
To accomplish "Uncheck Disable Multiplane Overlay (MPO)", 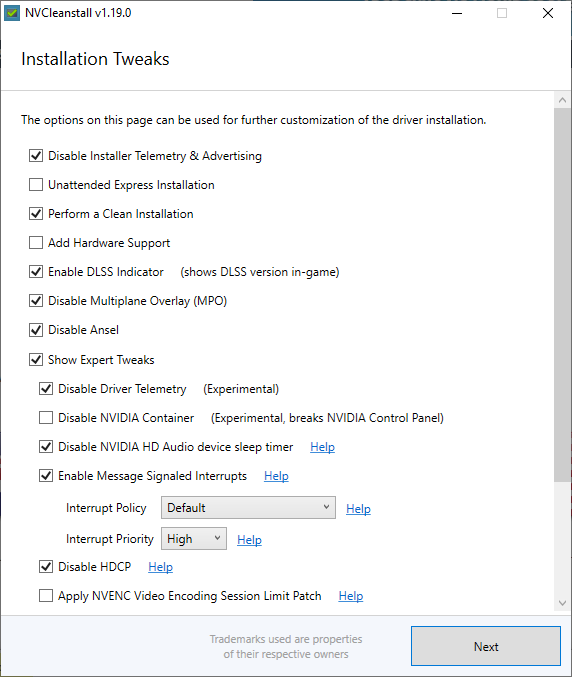I will click(x=36, y=301).
